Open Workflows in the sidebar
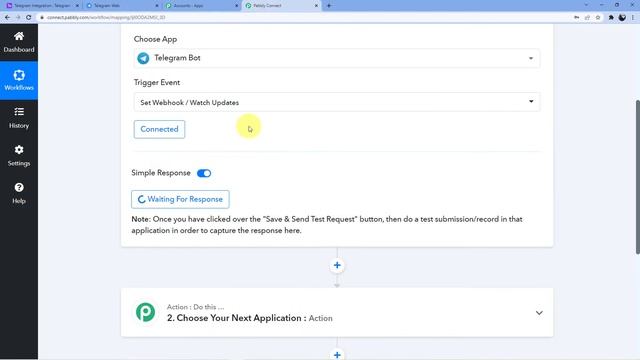640x360 pixels. (19, 80)
